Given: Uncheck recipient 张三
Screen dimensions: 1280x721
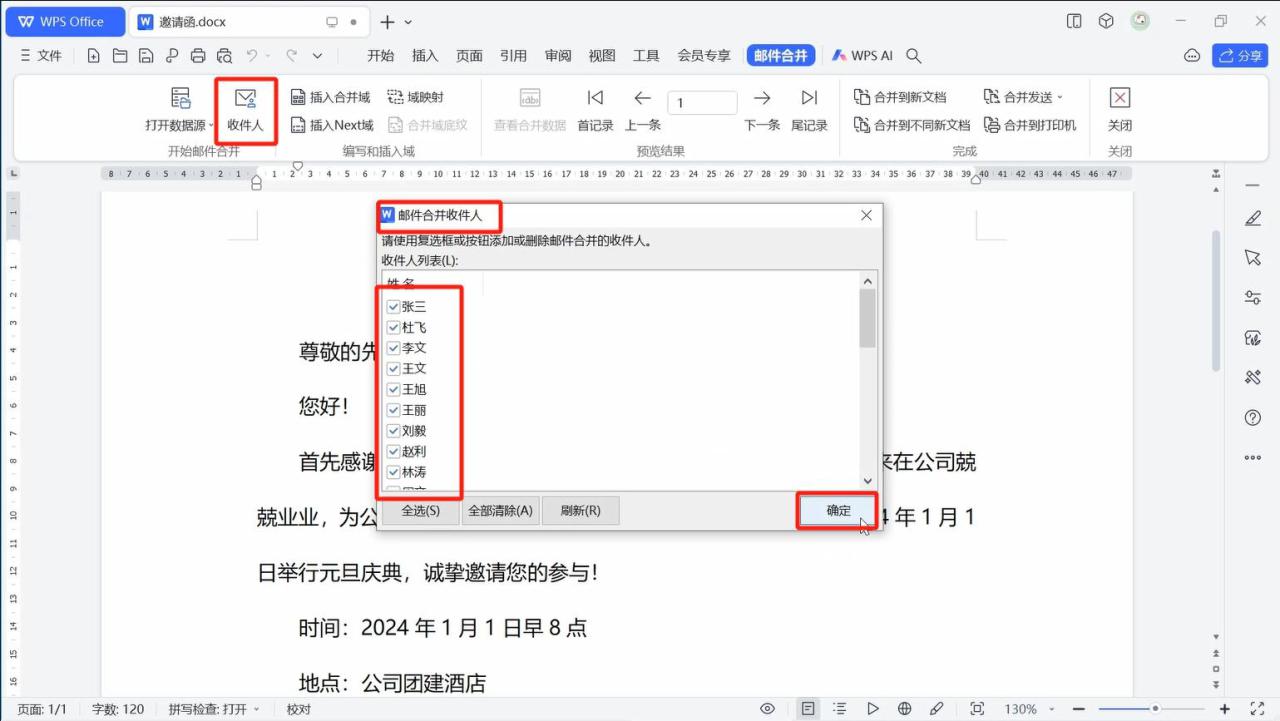Looking at the screenshot, I should pyautogui.click(x=393, y=307).
